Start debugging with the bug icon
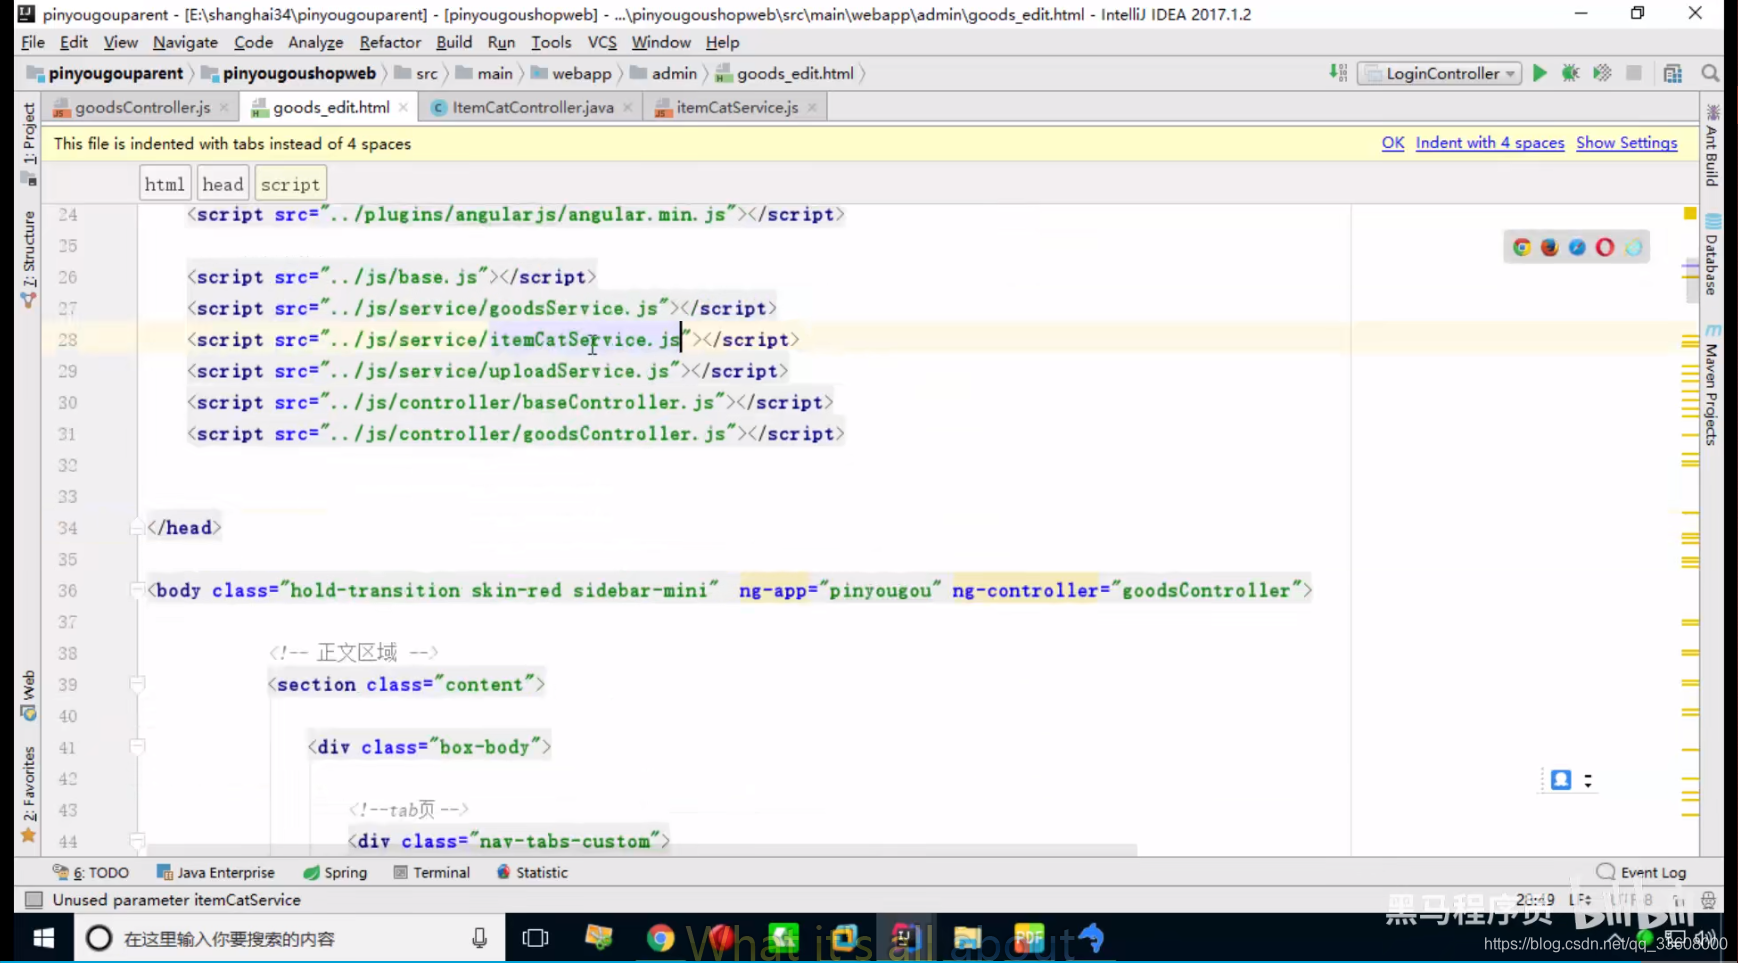Screen dimensions: 1738x963 coord(1570,73)
